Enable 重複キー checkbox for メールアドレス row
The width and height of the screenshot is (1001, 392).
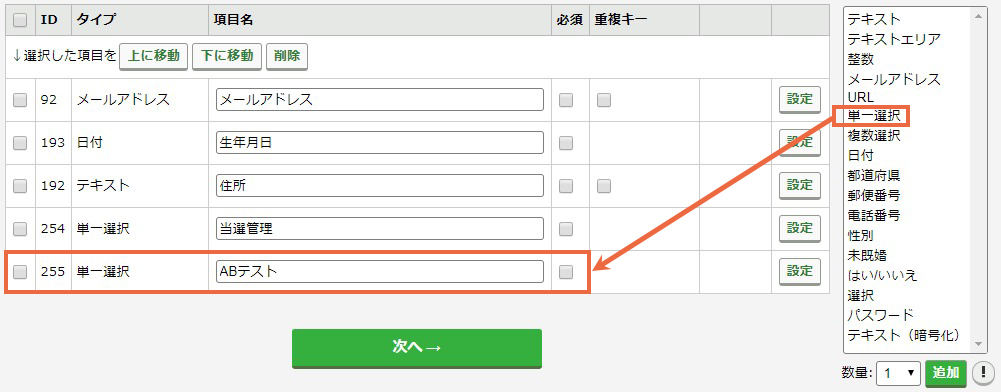click(x=604, y=100)
